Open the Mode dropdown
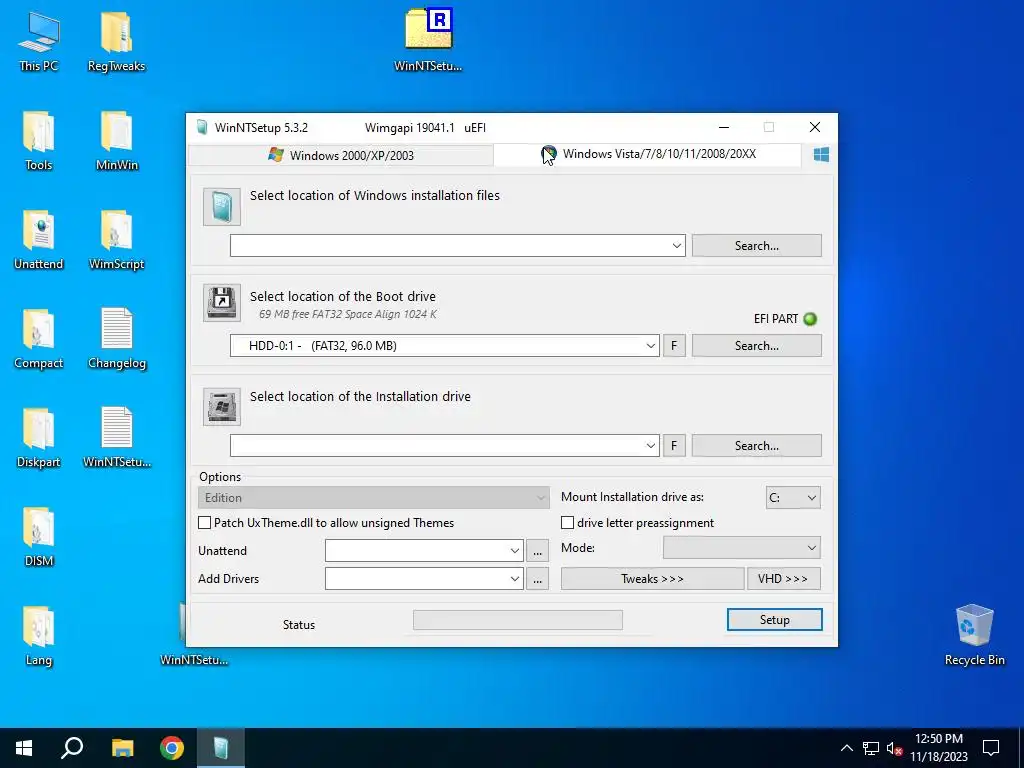The width and height of the screenshot is (1024, 768). 742,548
